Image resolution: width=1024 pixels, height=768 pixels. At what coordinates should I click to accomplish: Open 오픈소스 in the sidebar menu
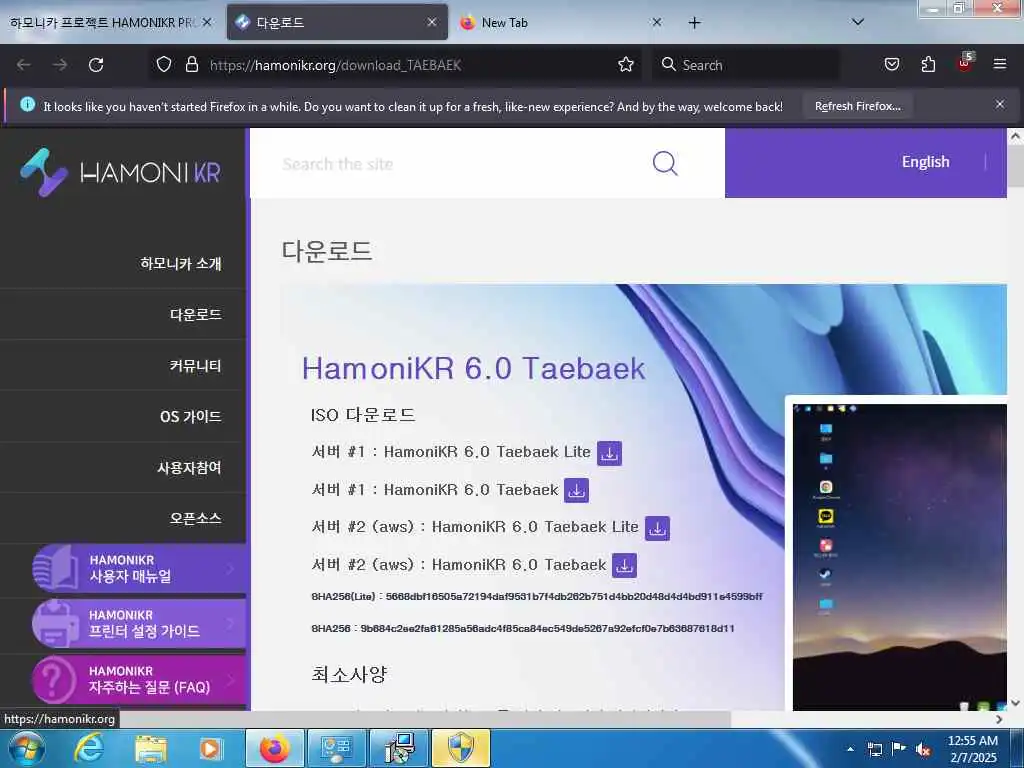(195, 518)
